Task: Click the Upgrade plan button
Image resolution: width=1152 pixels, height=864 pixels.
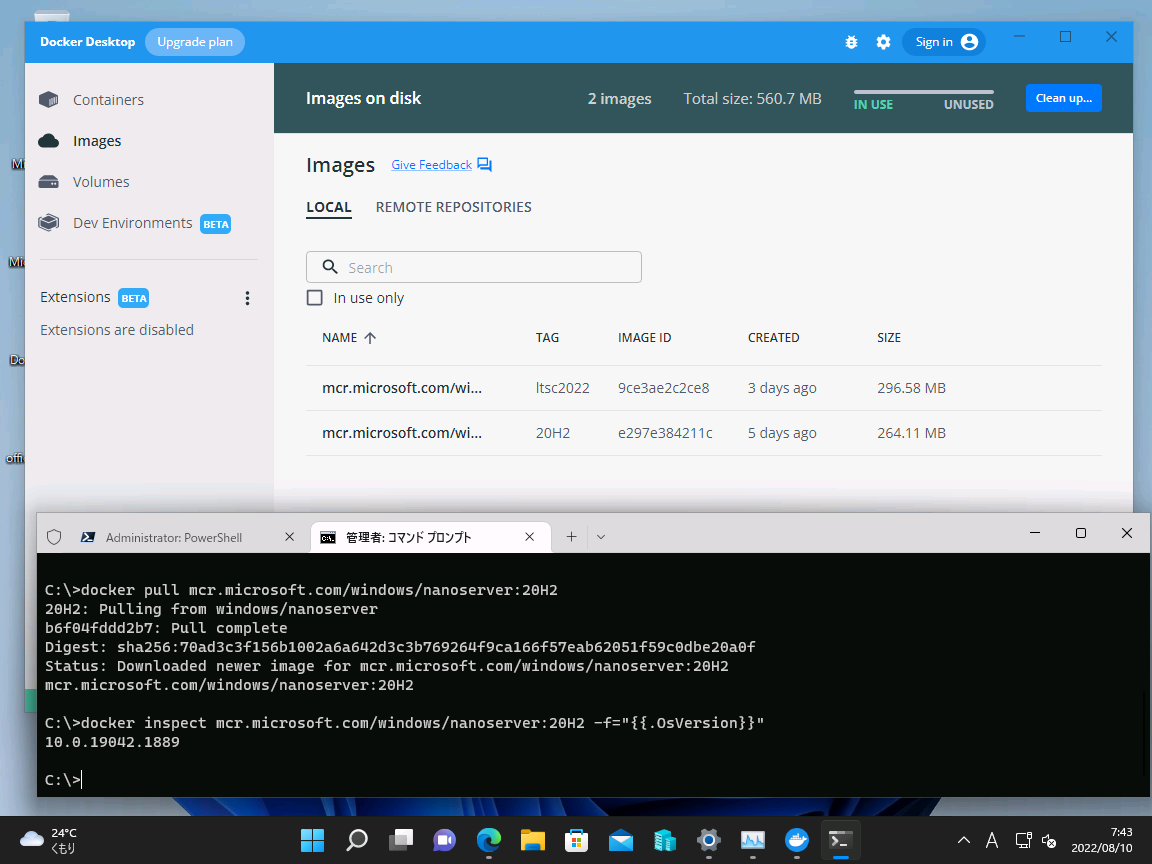Action: click(x=195, y=42)
